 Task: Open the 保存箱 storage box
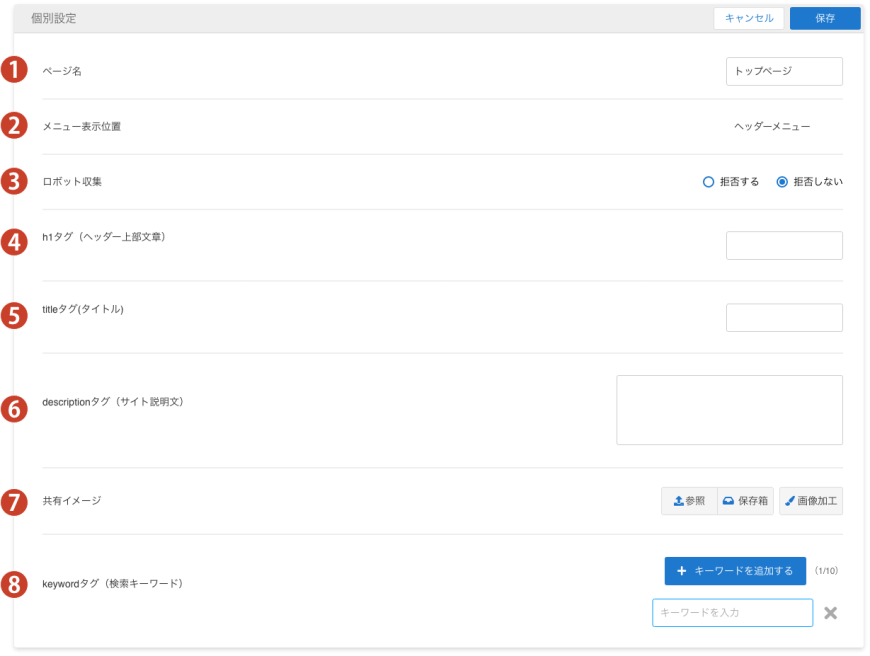(x=747, y=501)
